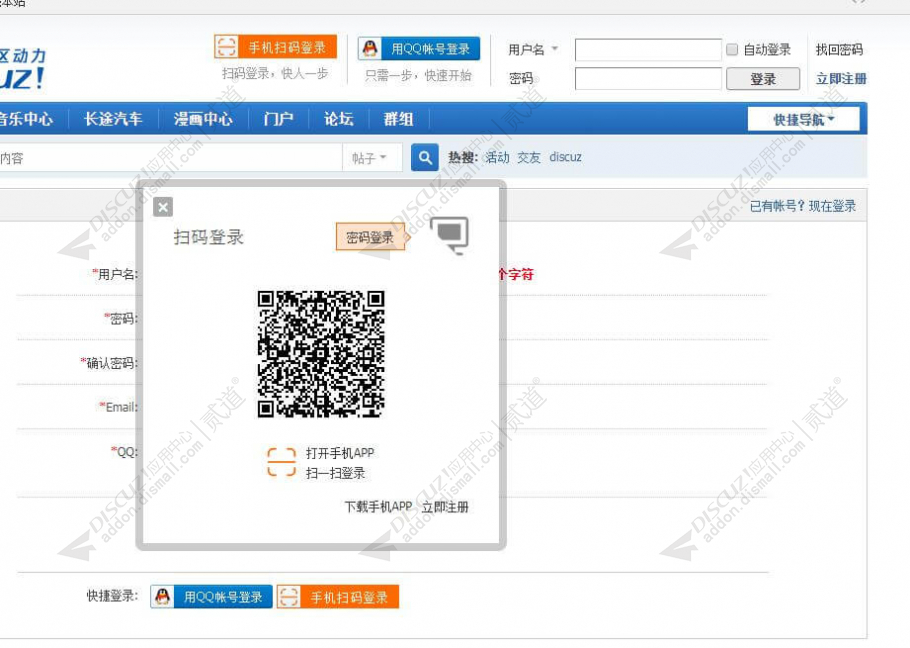Click the 打开手机APP text in popup
This screenshot has width=910, height=648.
[340, 453]
